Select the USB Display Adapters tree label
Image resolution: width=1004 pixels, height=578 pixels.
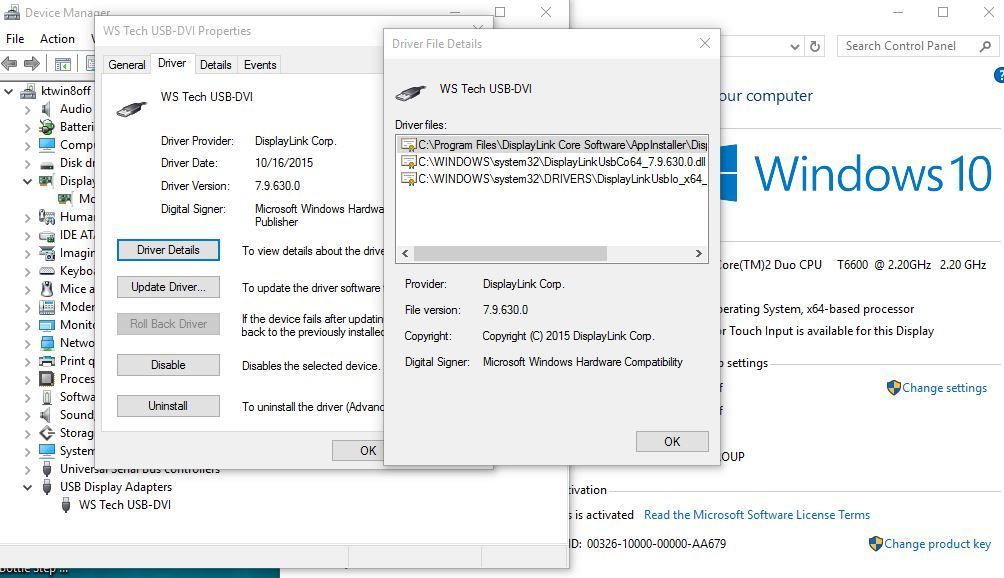pyautogui.click(x=116, y=487)
